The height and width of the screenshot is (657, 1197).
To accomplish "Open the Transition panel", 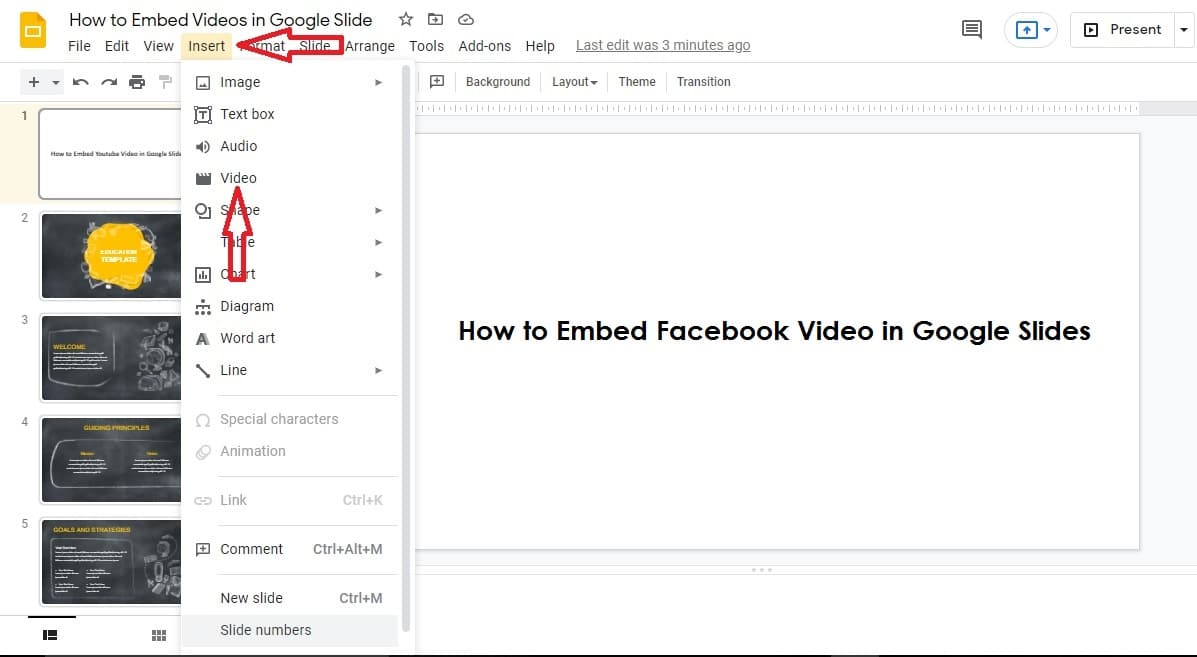I will coord(703,82).
